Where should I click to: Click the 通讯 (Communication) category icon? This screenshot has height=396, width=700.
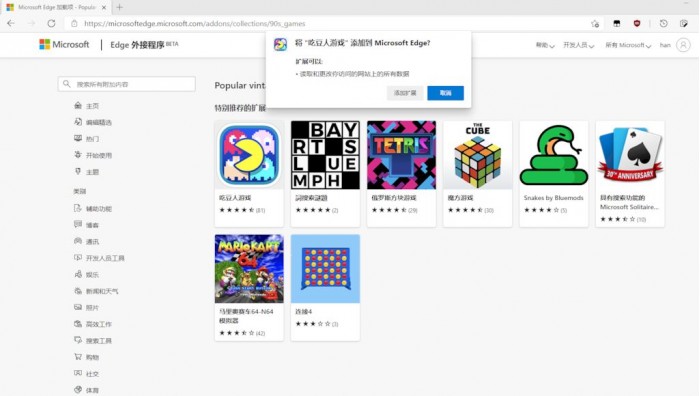pyautogui.click(x=78, y=241)
